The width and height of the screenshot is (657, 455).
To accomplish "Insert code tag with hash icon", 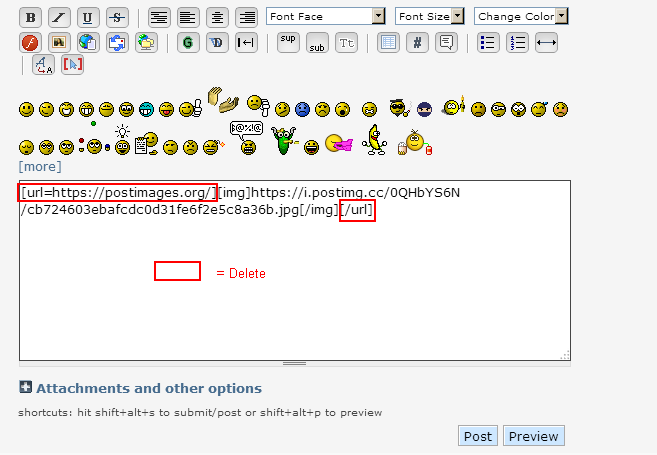I will (x=417, y=42).
